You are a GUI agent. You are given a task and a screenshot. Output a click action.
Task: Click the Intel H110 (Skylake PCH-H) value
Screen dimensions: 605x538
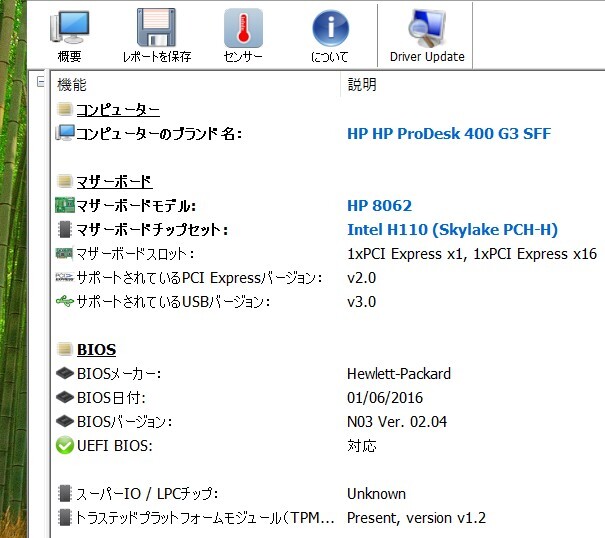[x=452, y=230]
